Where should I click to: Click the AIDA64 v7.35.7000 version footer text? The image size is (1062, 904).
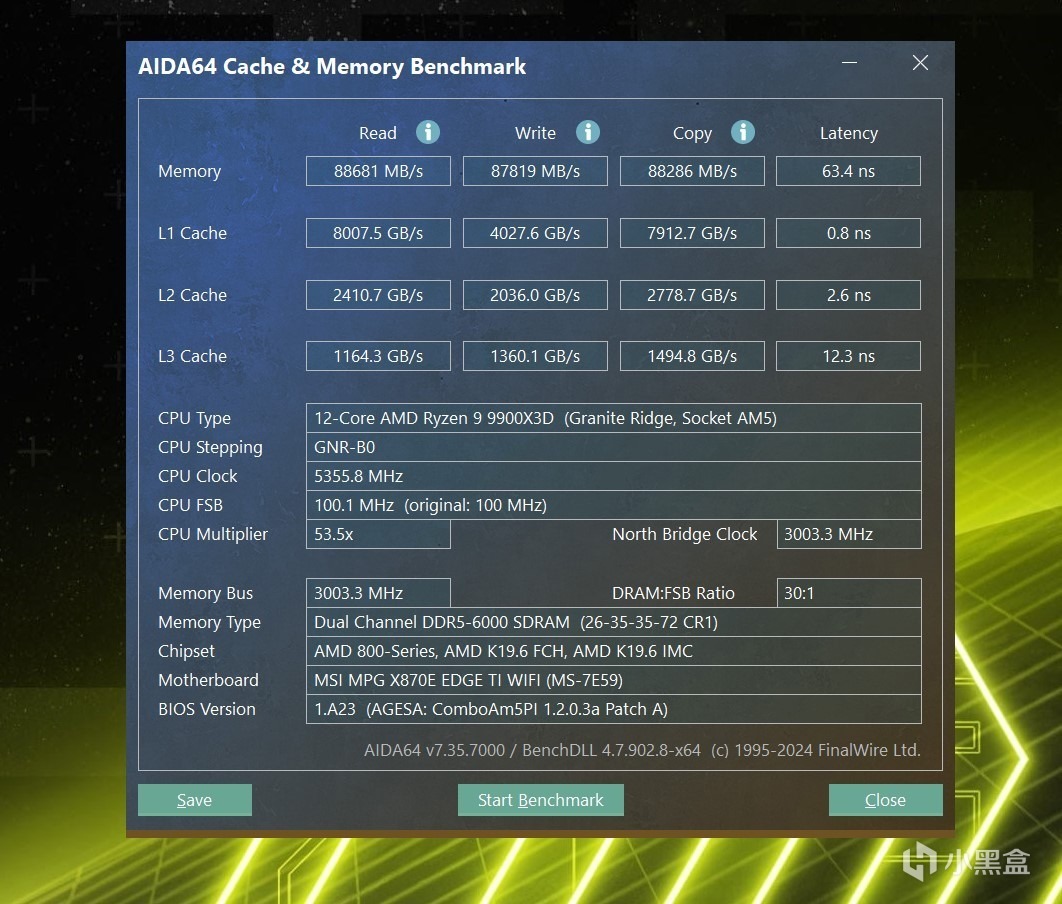[642, 750]
